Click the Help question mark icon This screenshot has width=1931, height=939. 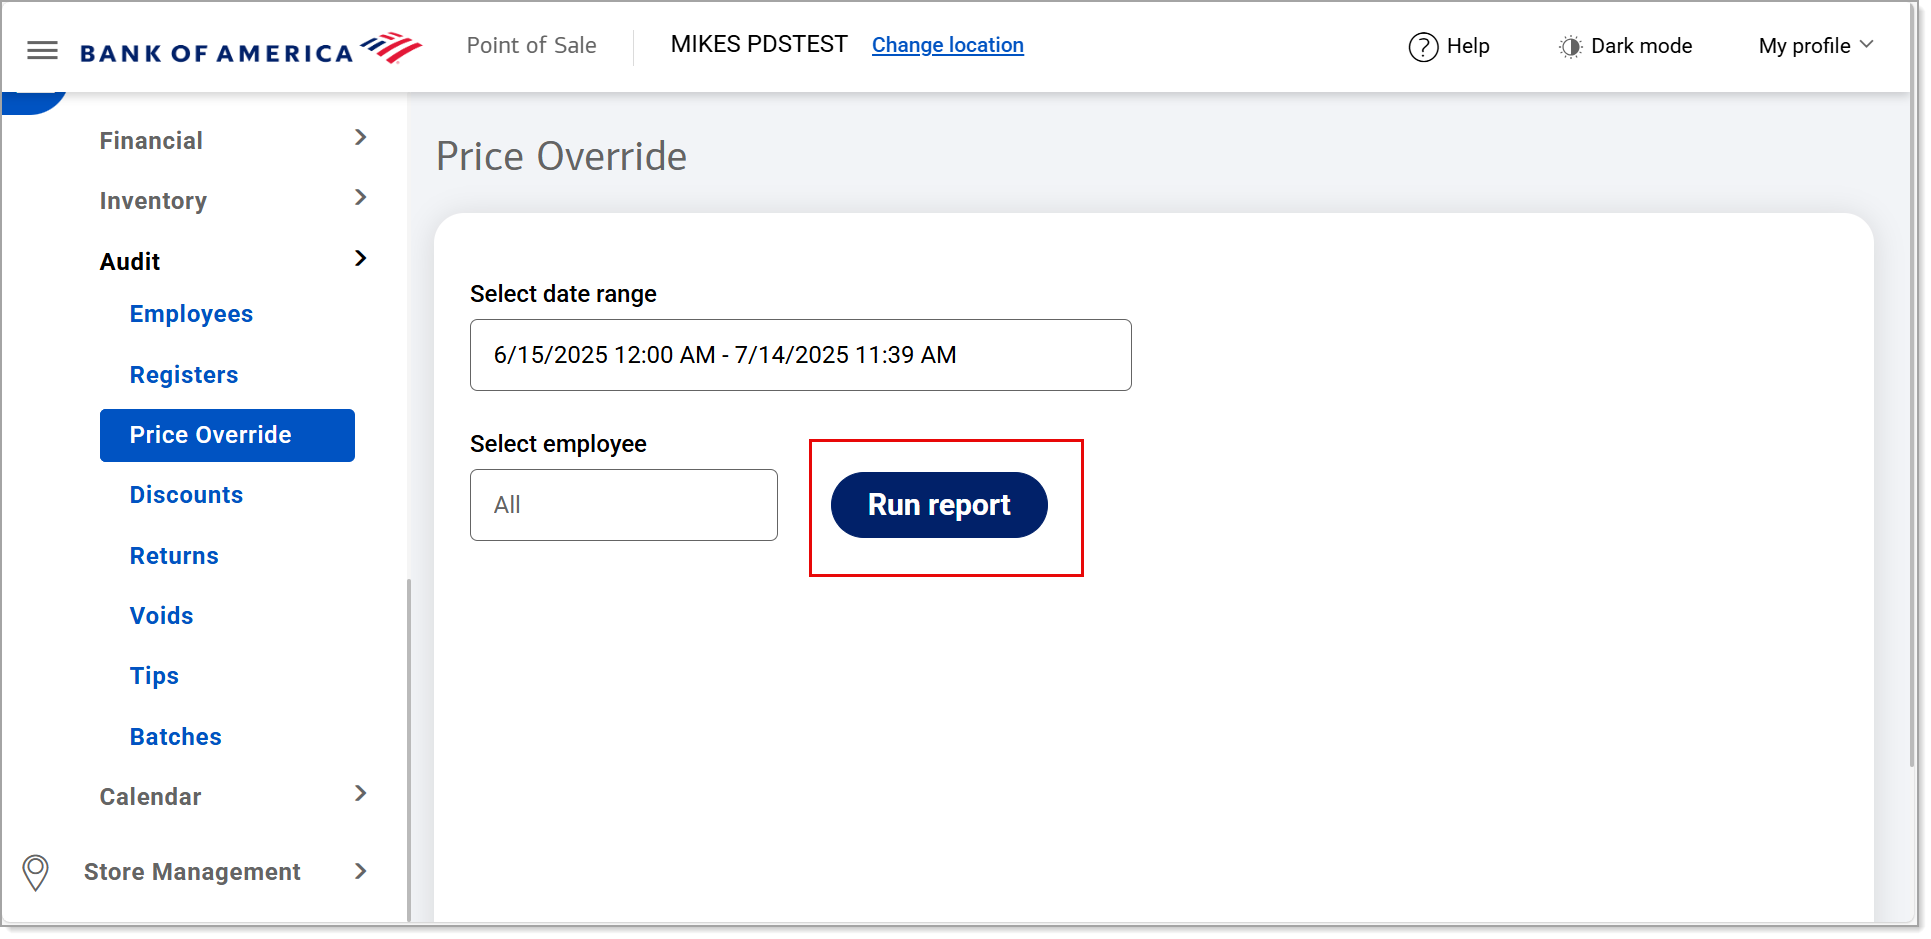[1423, 47]
